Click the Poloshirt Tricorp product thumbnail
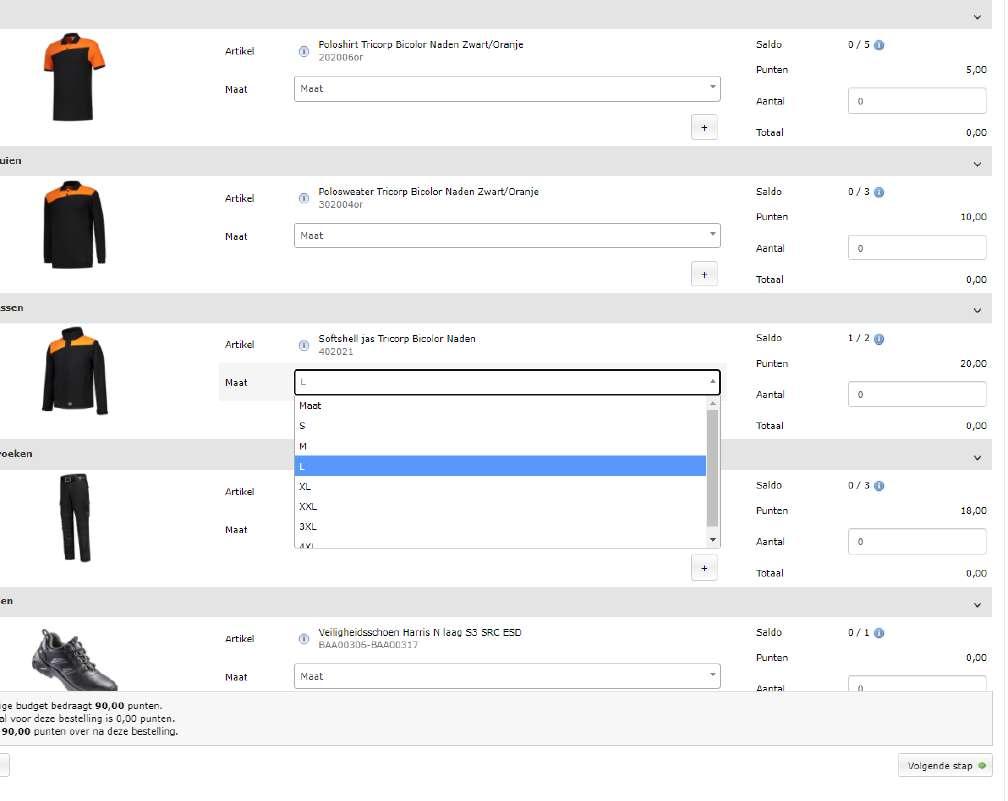This screenshot has height=801, width=1008. (69, 76)
